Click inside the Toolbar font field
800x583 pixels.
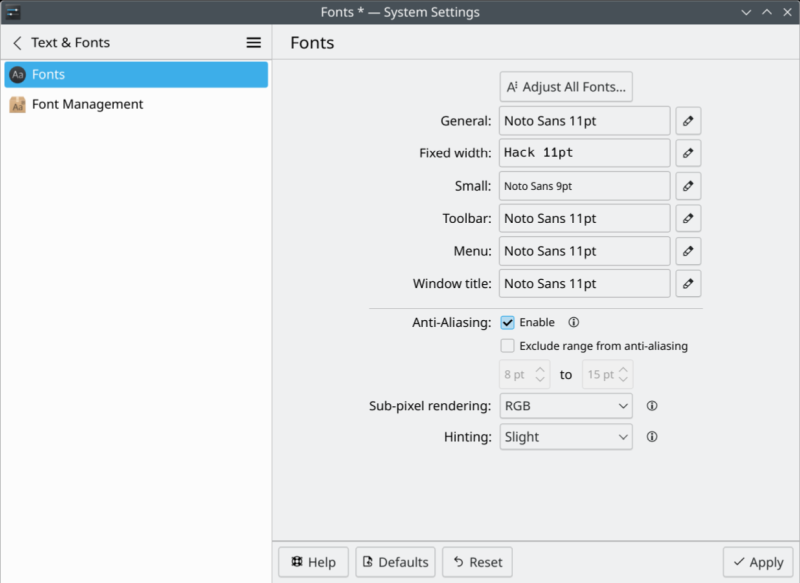(584, 218)
